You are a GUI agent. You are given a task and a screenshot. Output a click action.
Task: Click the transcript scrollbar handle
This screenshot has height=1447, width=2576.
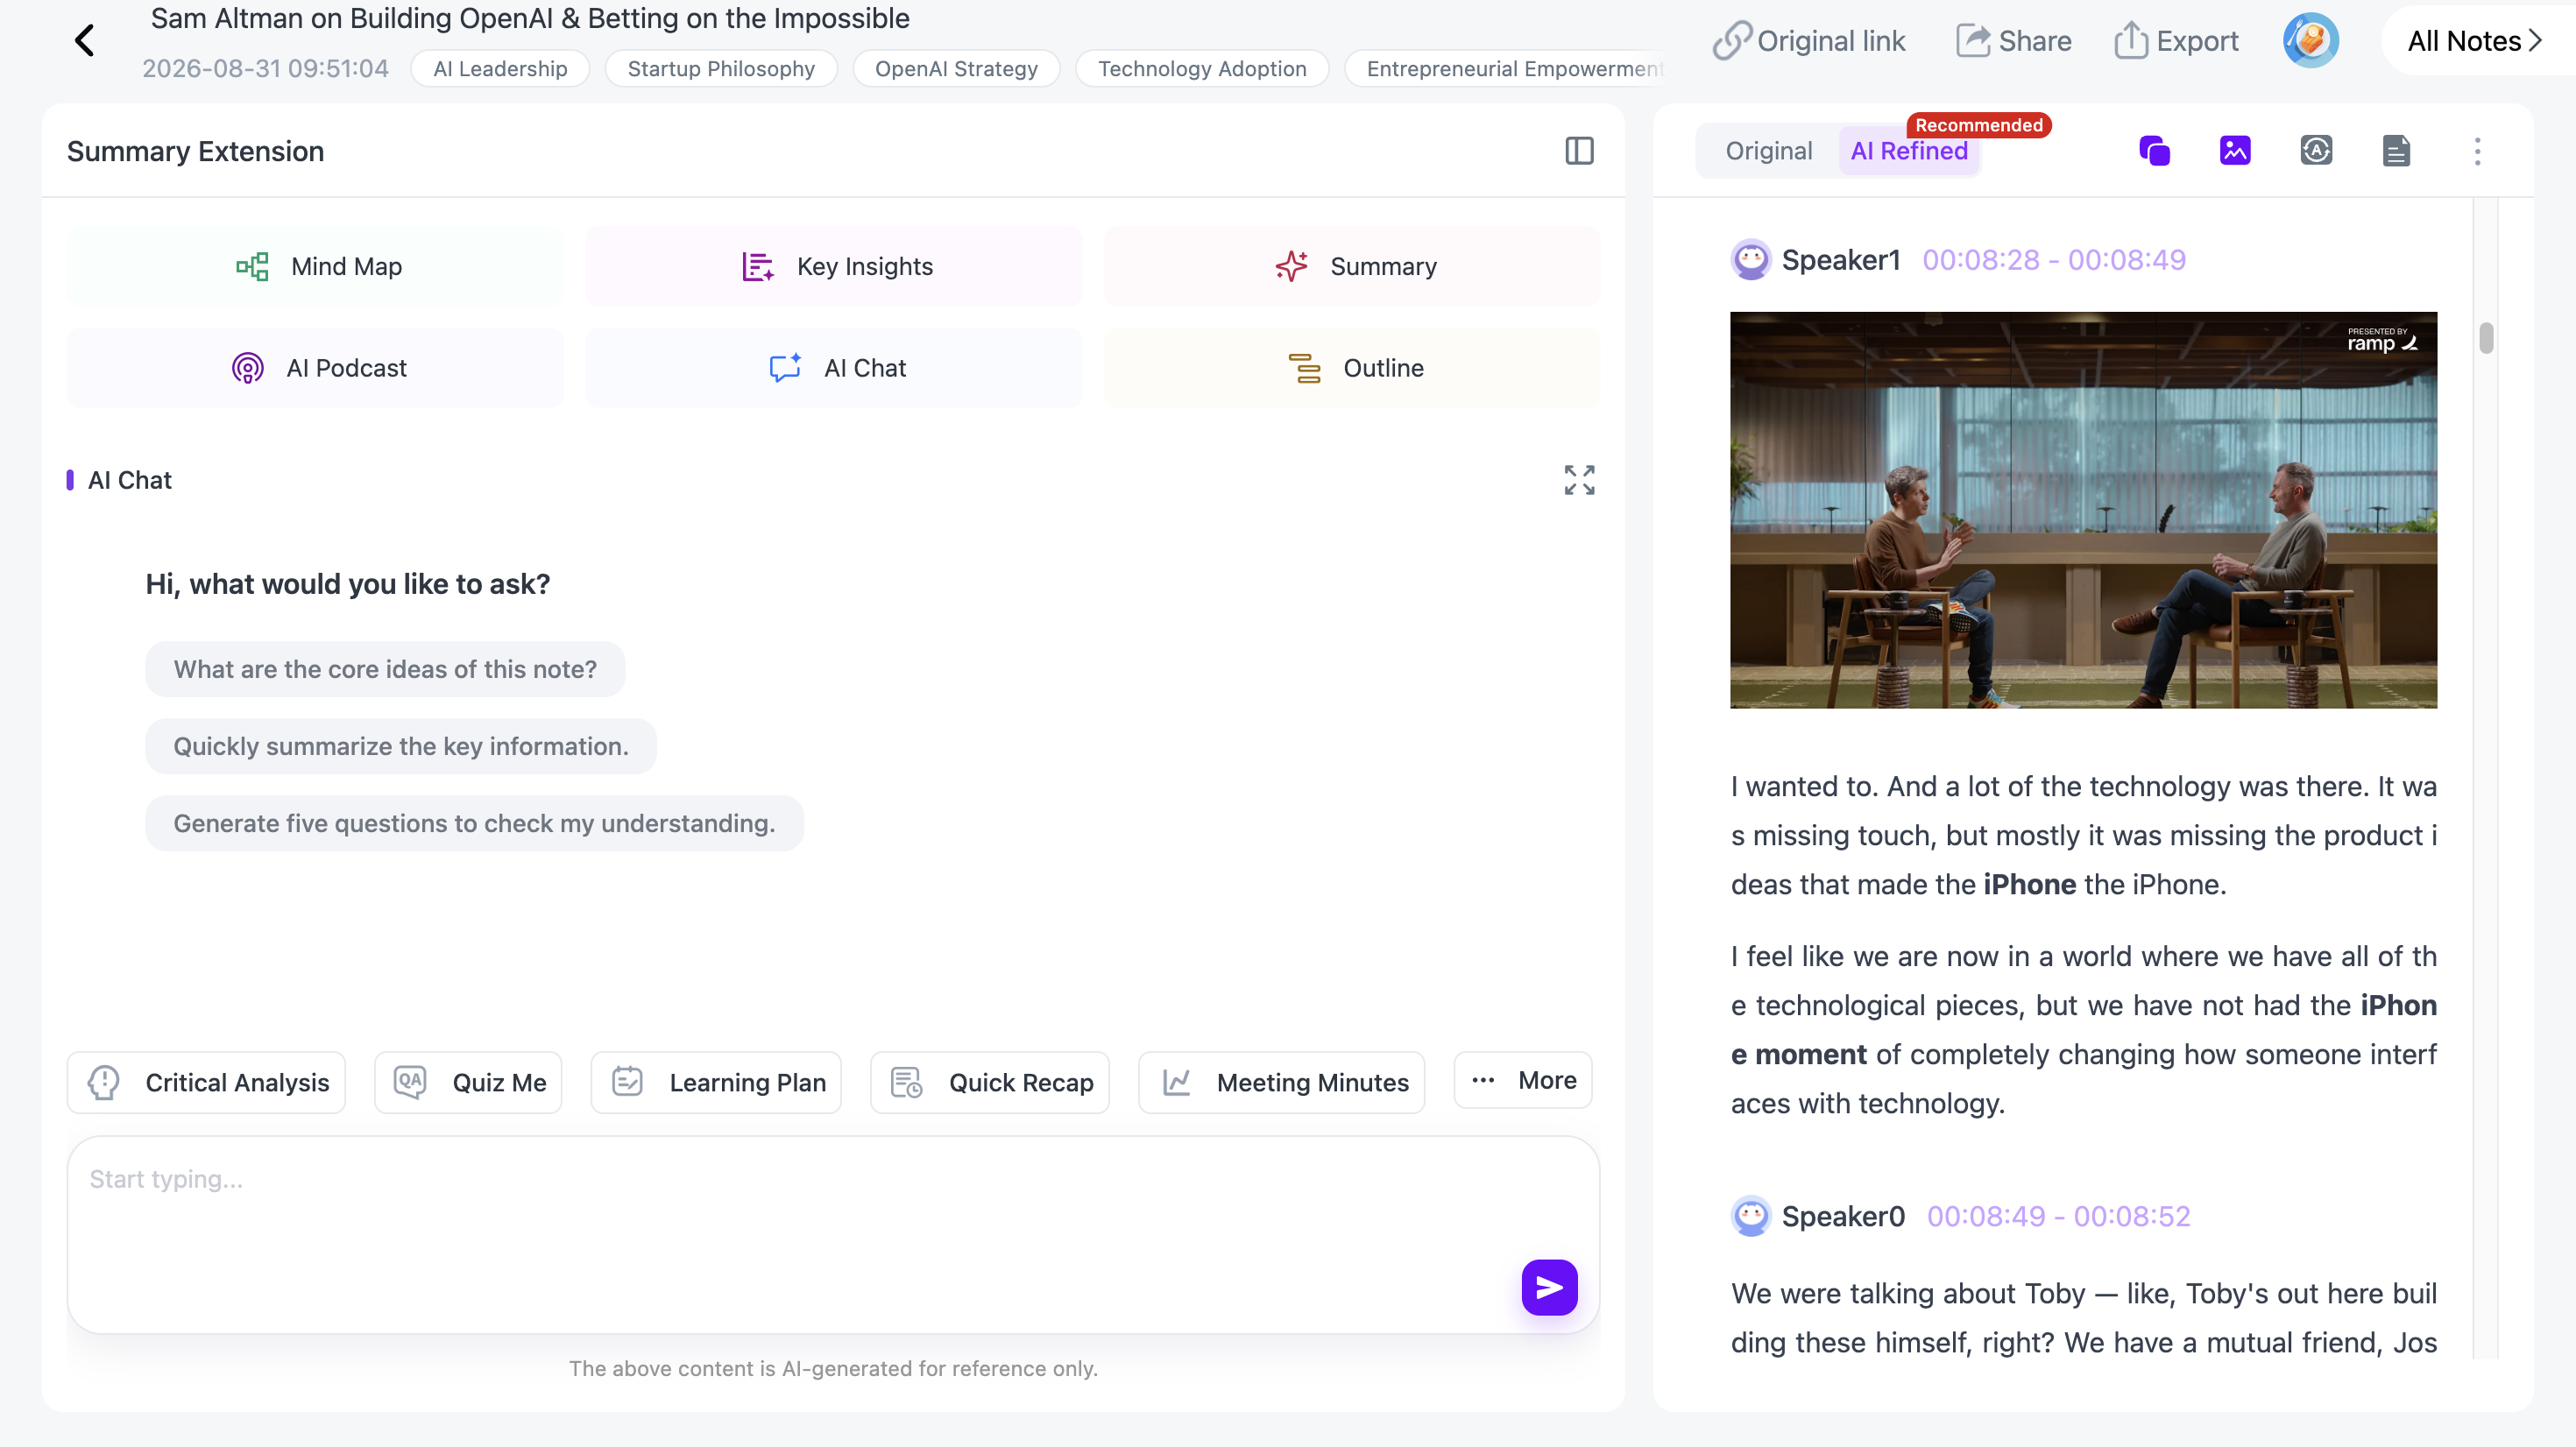pos(2486,338)
